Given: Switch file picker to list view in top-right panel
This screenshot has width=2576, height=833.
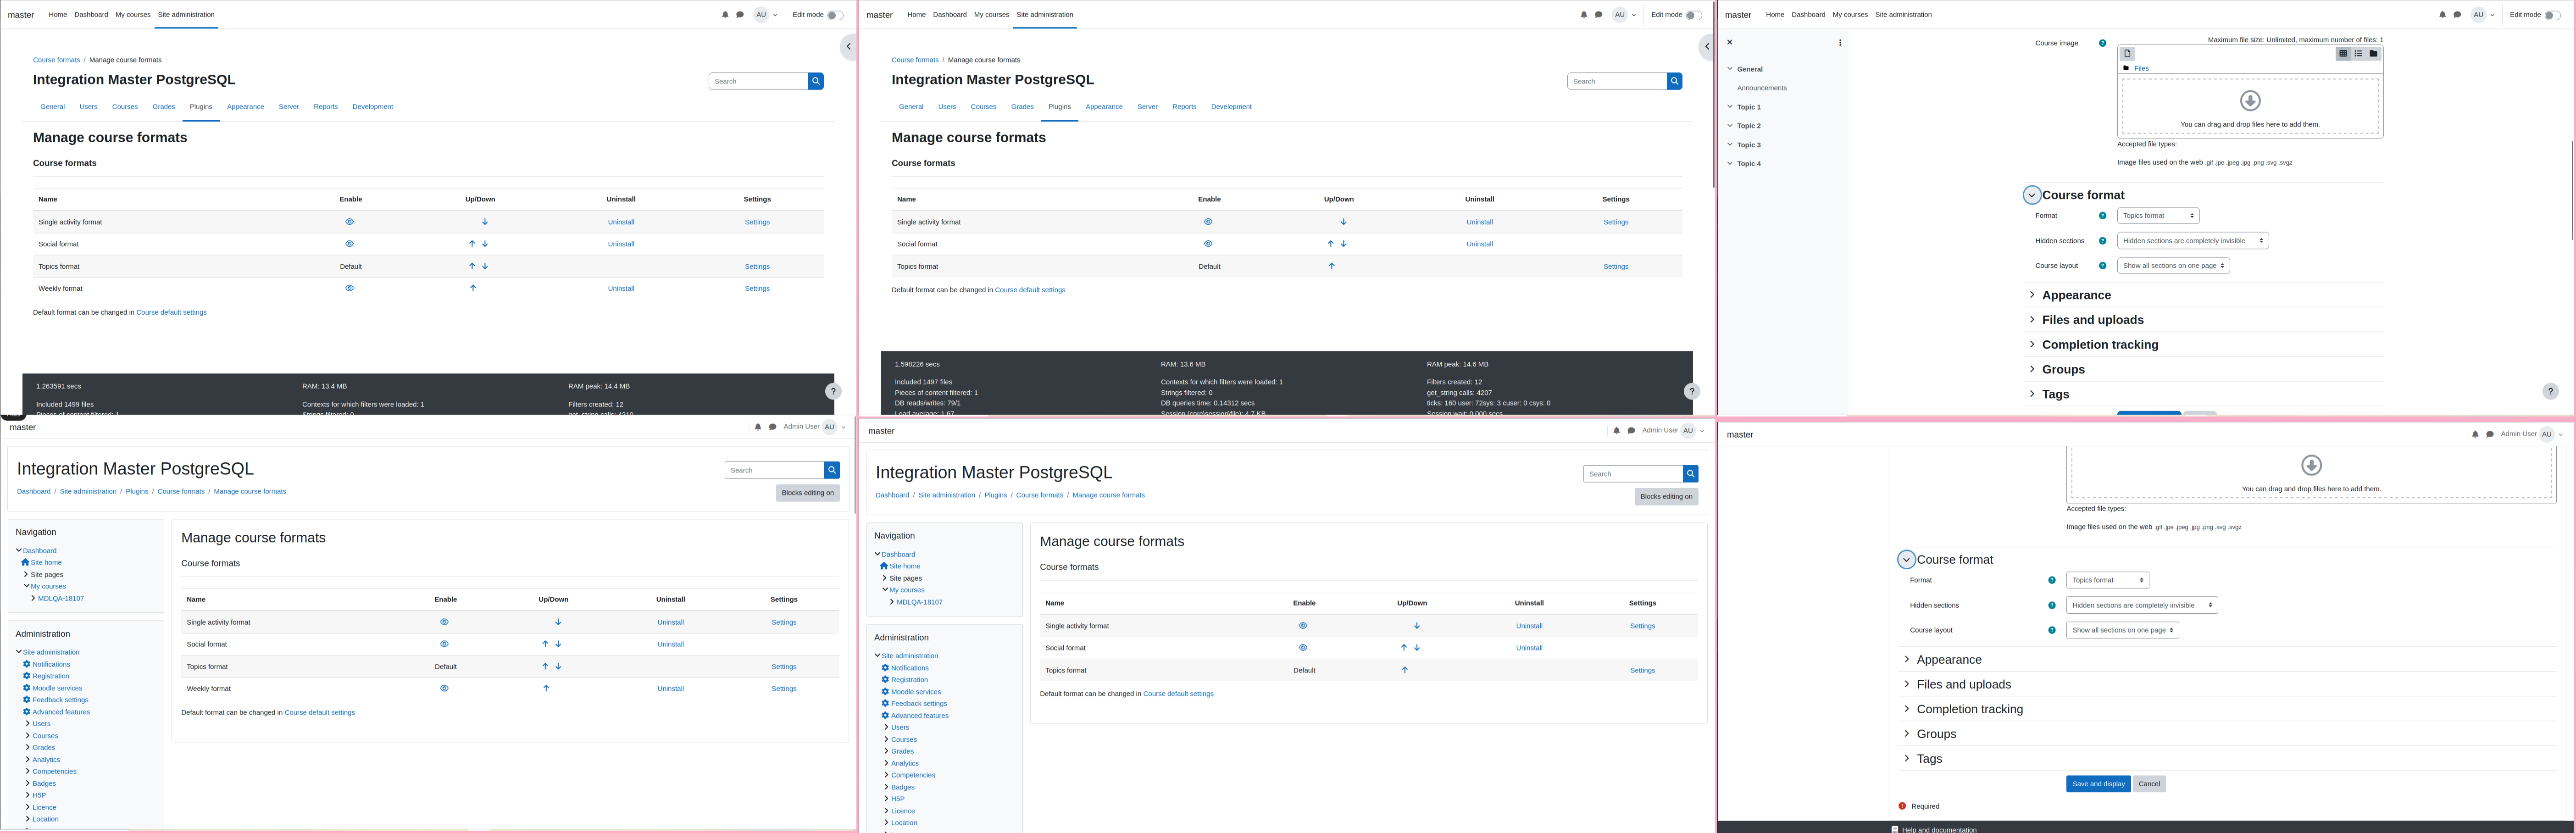Looking at the screenshot, I should point(2358,54).
